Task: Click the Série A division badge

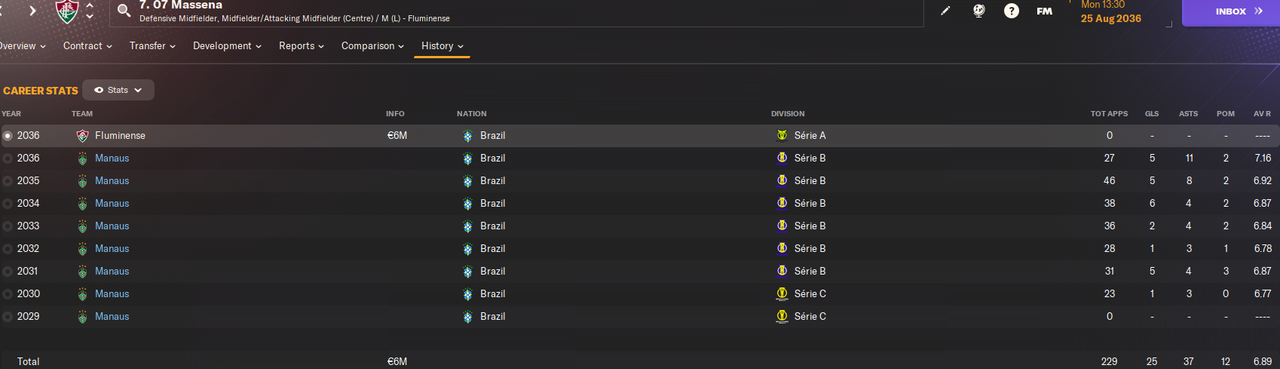Action: (782, 135)
